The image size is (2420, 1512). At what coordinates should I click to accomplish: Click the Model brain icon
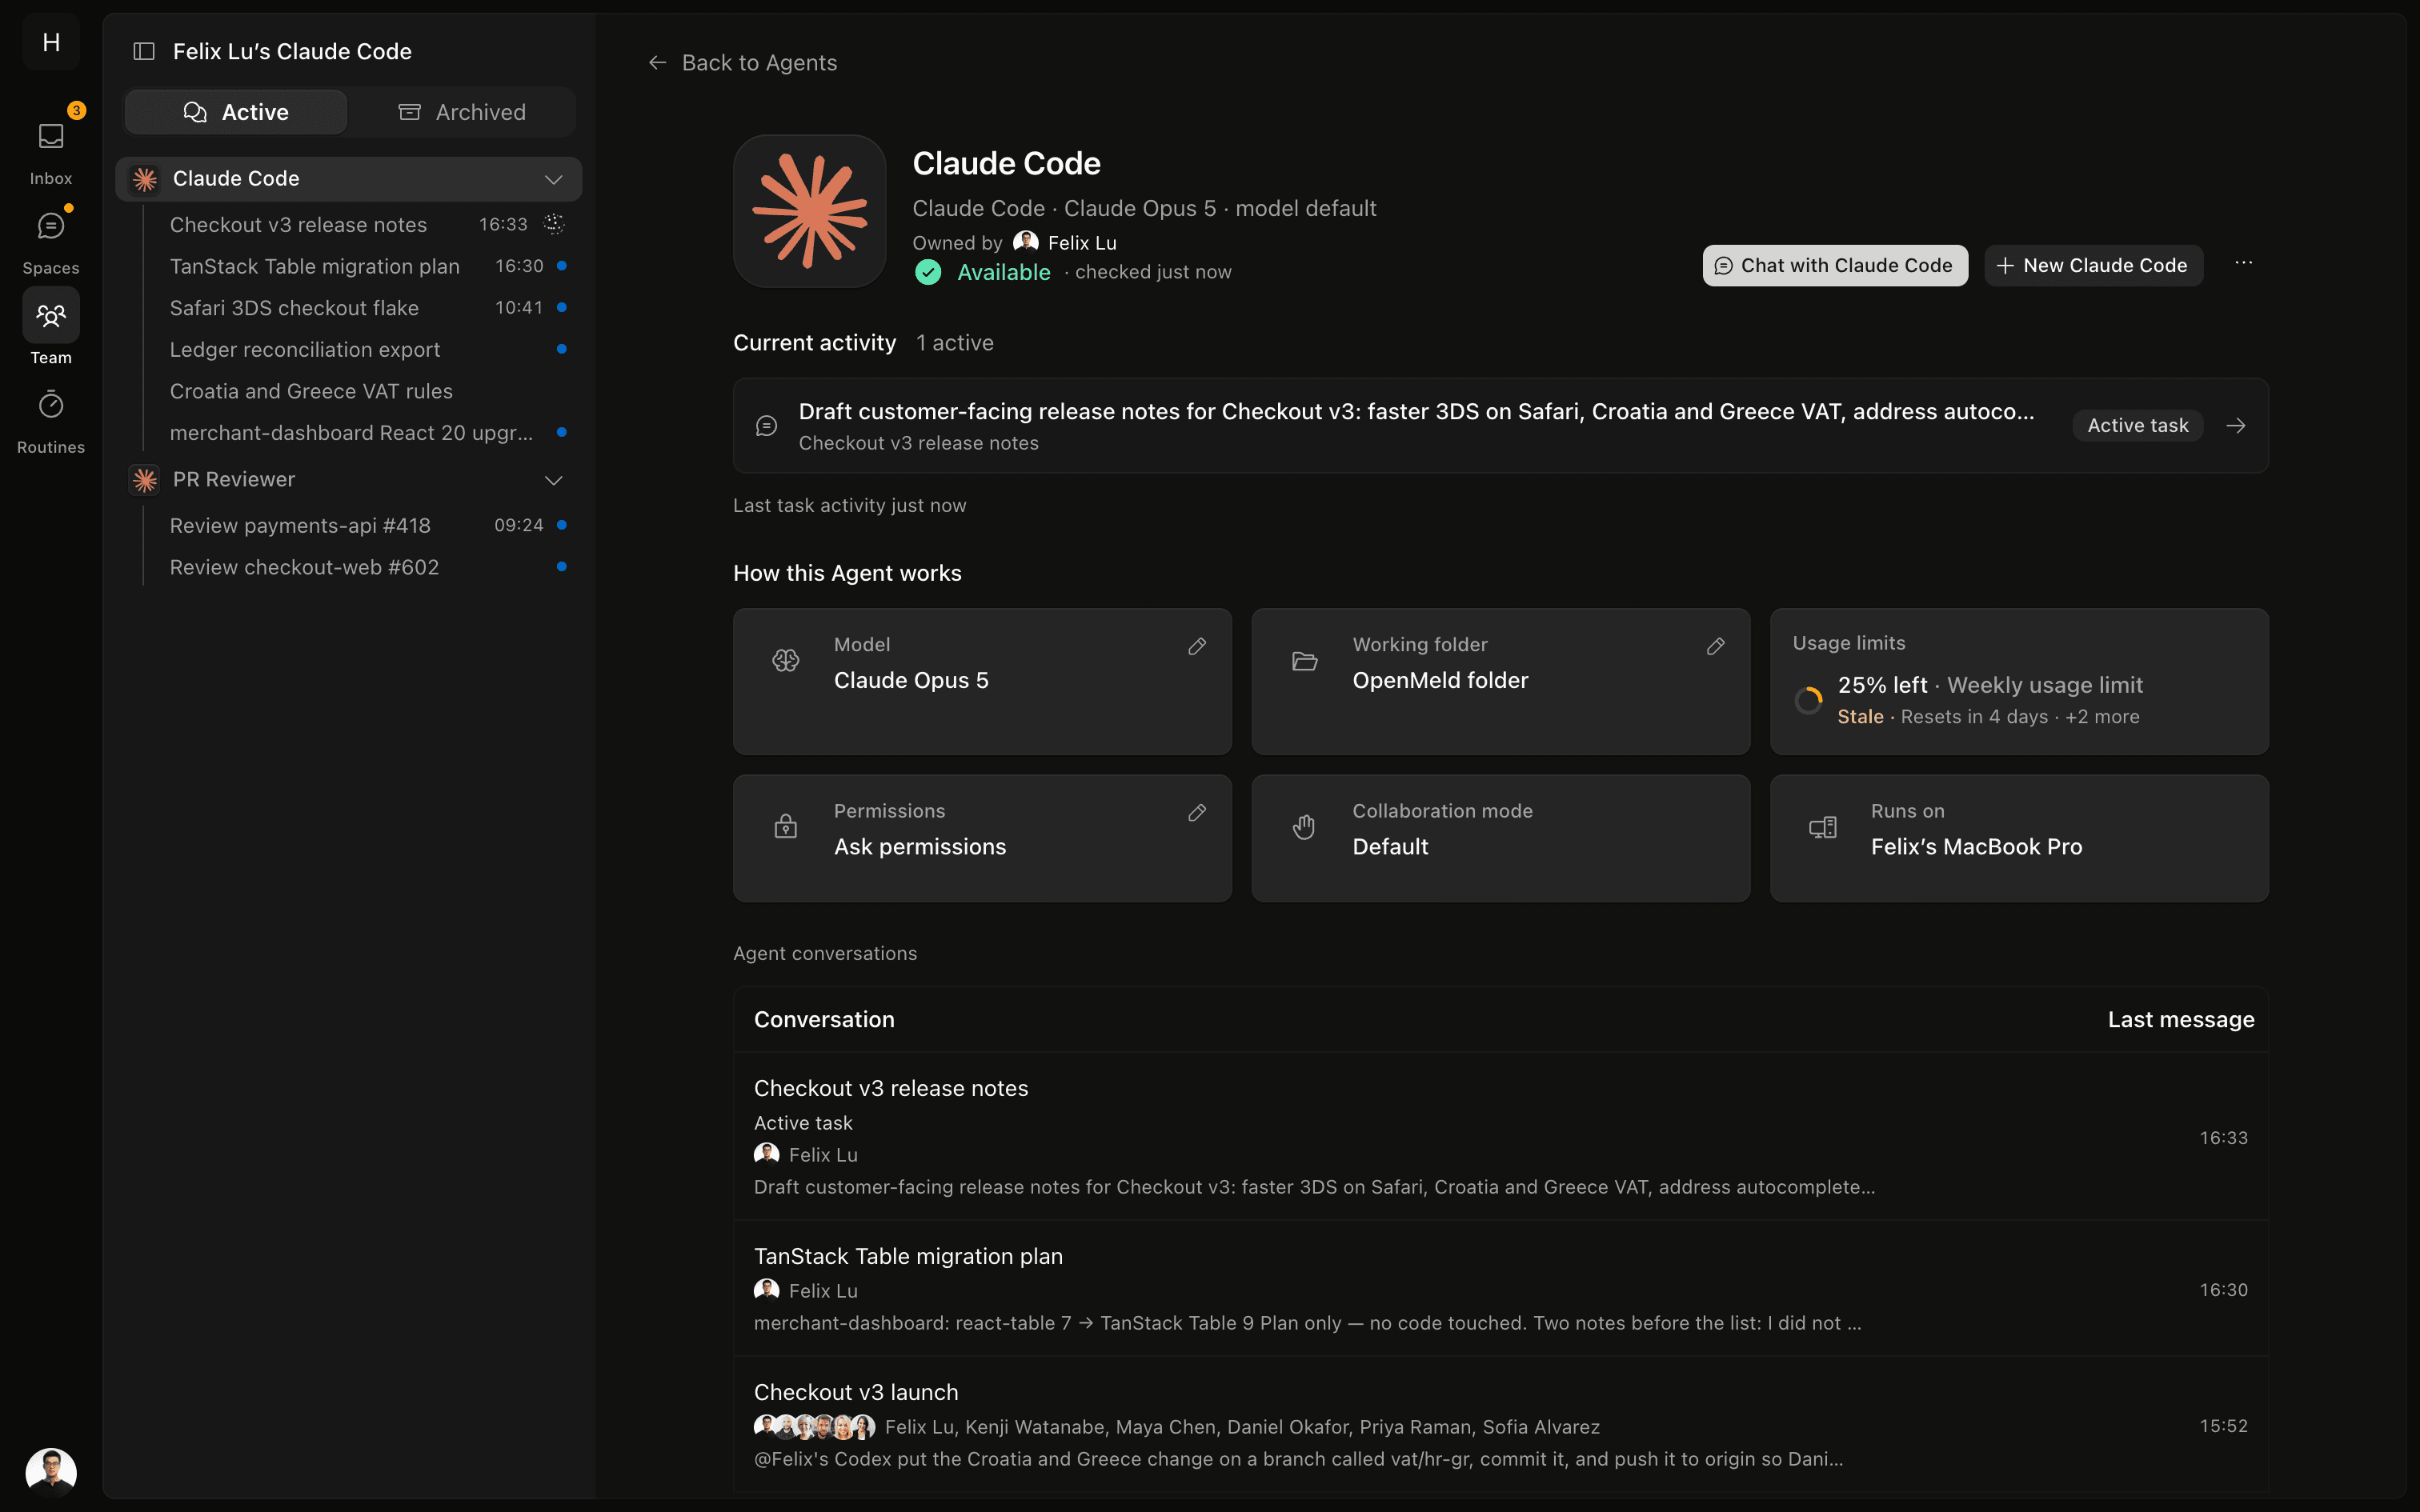coord(786,660)
